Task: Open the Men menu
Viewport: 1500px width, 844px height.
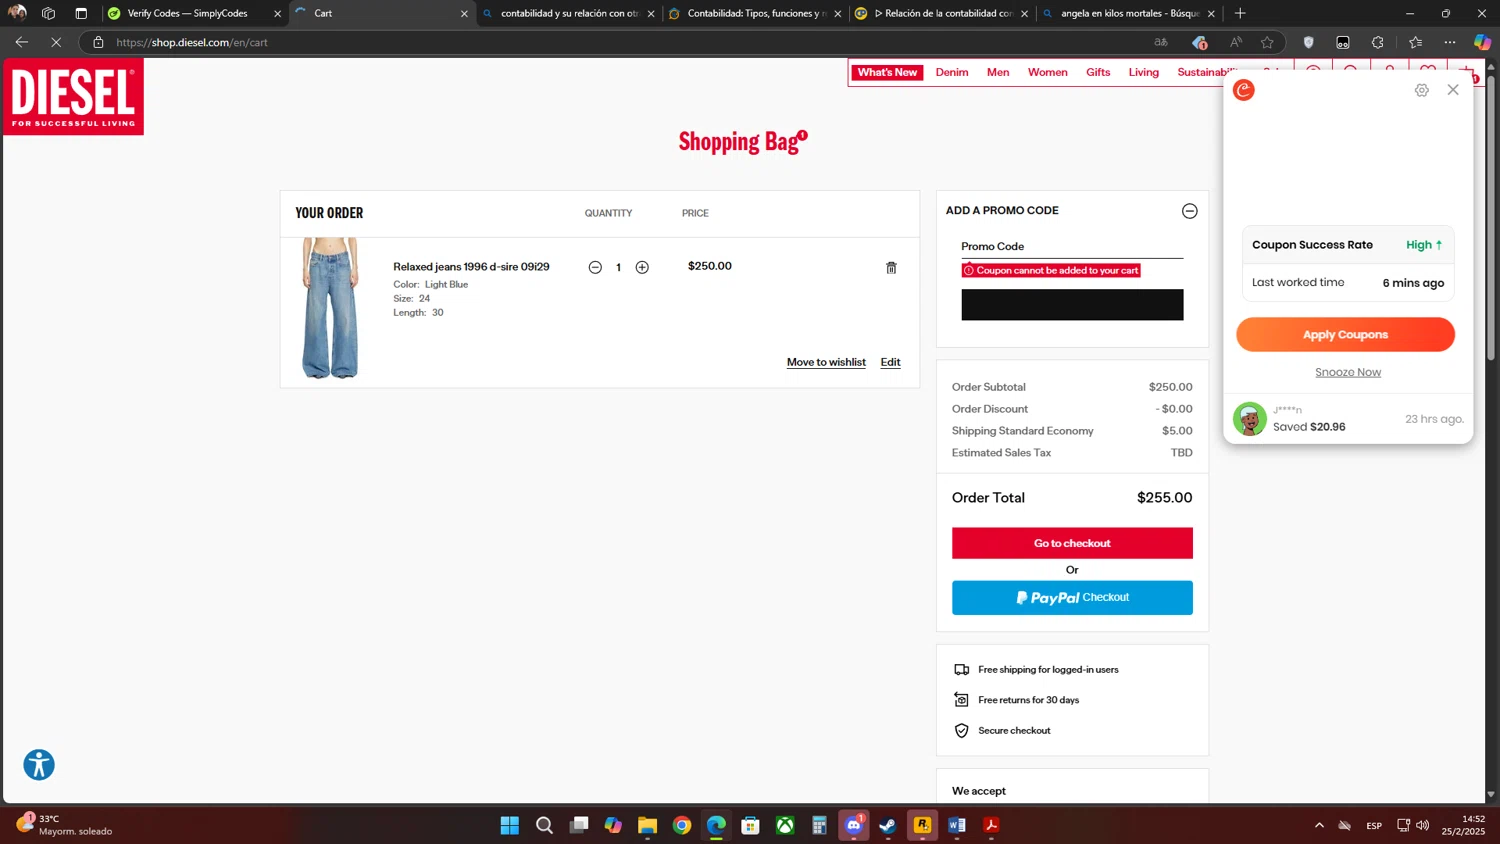Action: pos(998,72)
